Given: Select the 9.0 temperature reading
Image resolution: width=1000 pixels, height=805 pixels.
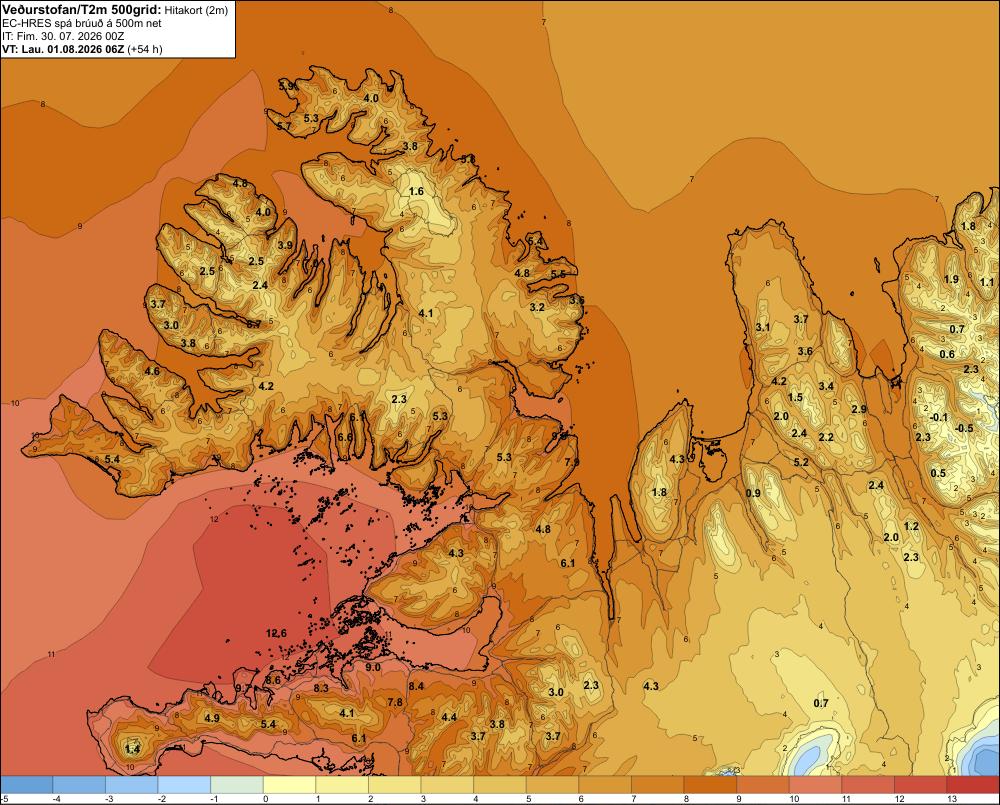Looking at the screenshot, I should coord(373,667).
